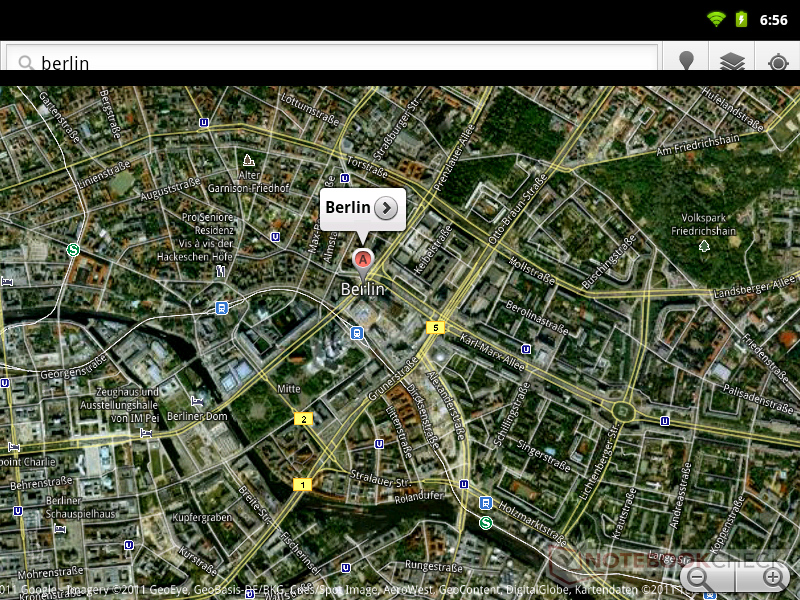Tap the Berlin label in the popup bubble
The width and height of the screenshot is (800, 600).
coord(348,207)
